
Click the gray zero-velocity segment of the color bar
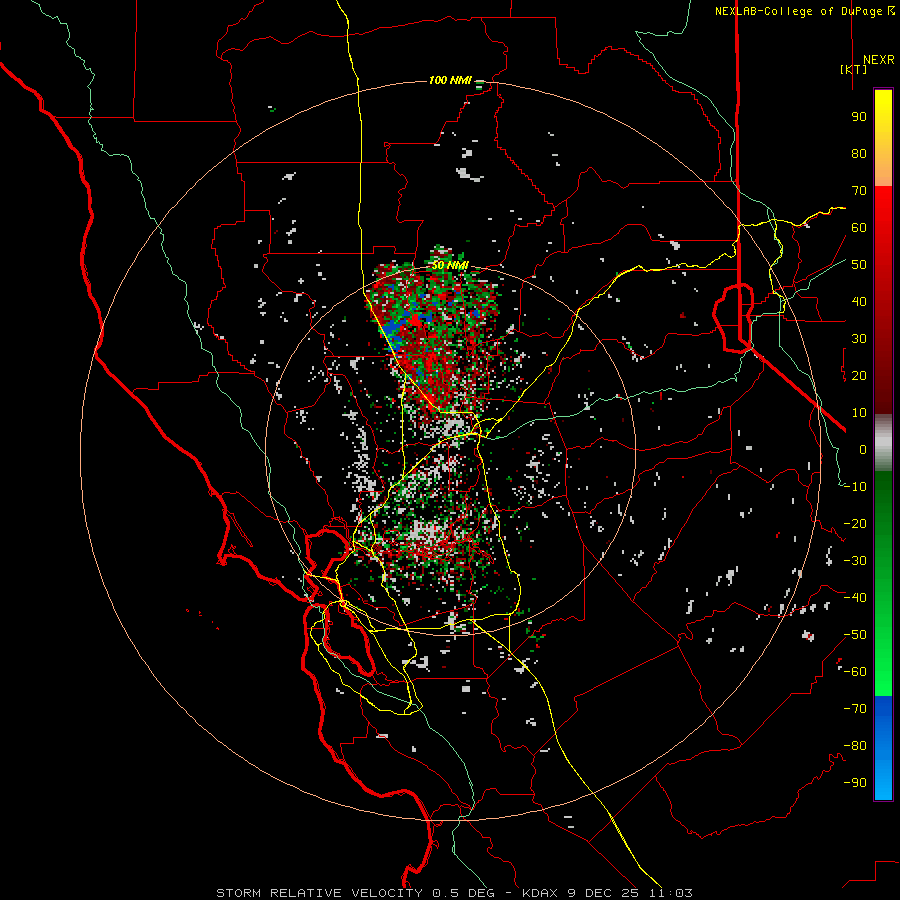click(883, 443)
